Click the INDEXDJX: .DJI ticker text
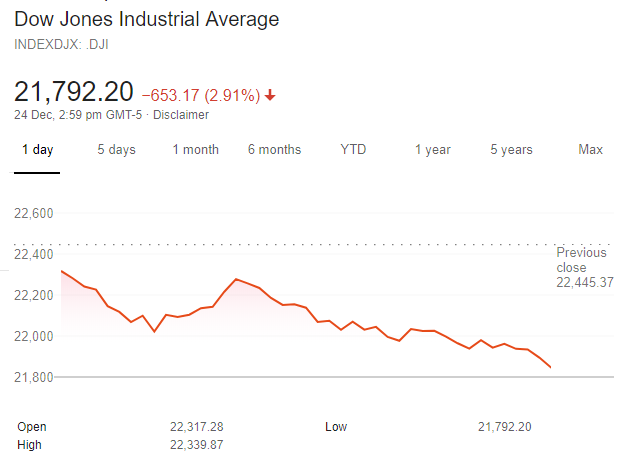641x474 pixels. [x=62, y=44]
